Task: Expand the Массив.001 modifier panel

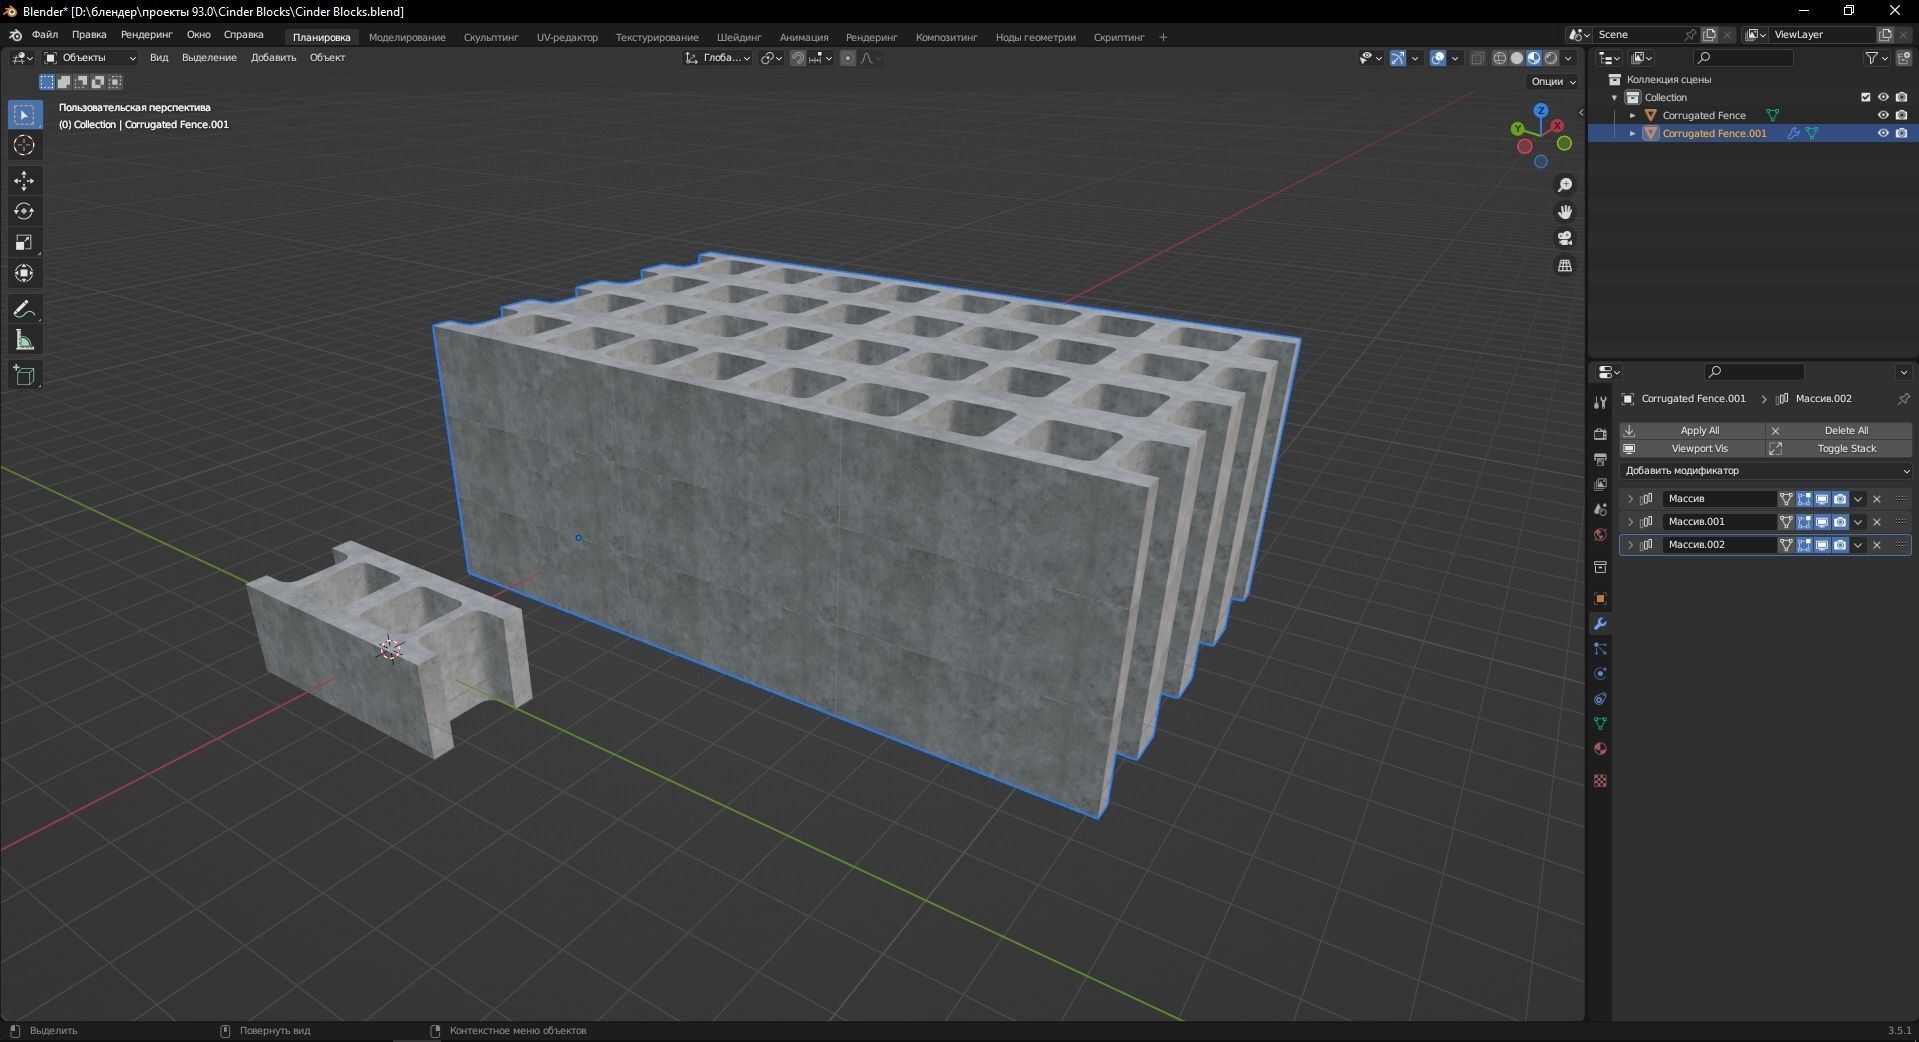Action: click(x=1630, y=522)
